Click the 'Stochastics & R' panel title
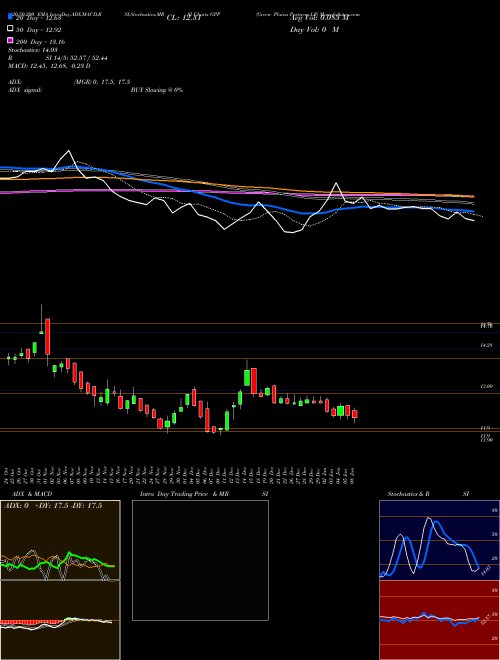Viewport: 500px width, 660px height. click(409, 494)
